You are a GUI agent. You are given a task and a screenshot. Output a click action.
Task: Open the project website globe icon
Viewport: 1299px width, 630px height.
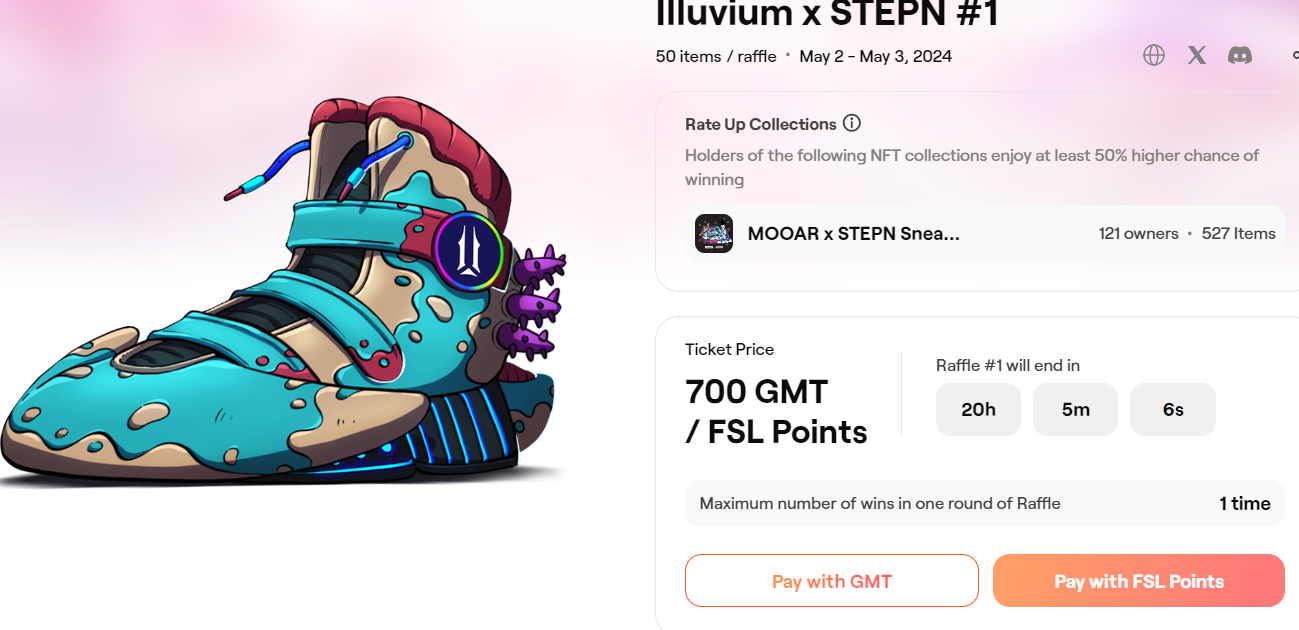point(1154,55)
